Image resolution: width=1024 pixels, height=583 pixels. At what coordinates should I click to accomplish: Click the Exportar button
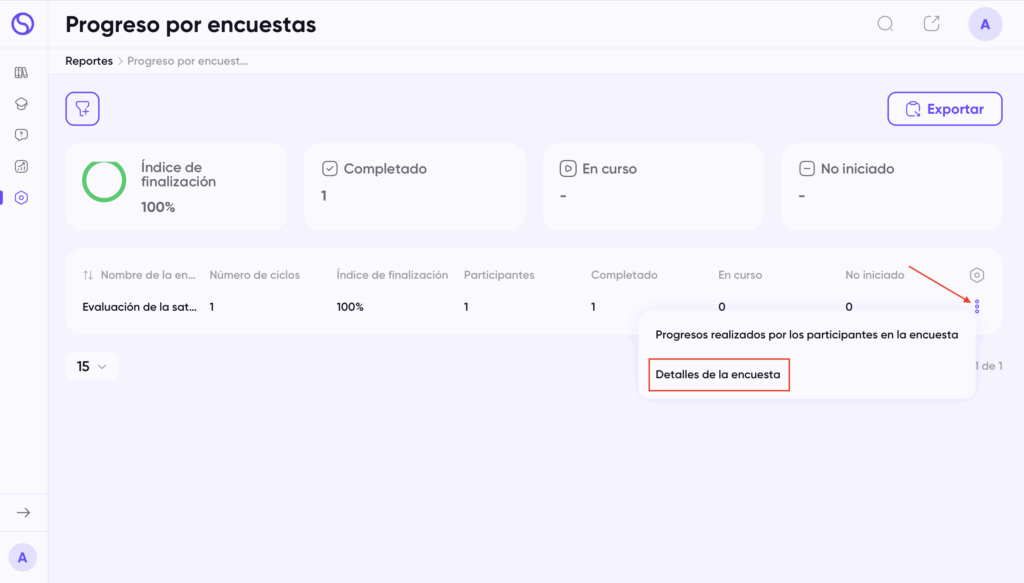[x=944, y=109]
